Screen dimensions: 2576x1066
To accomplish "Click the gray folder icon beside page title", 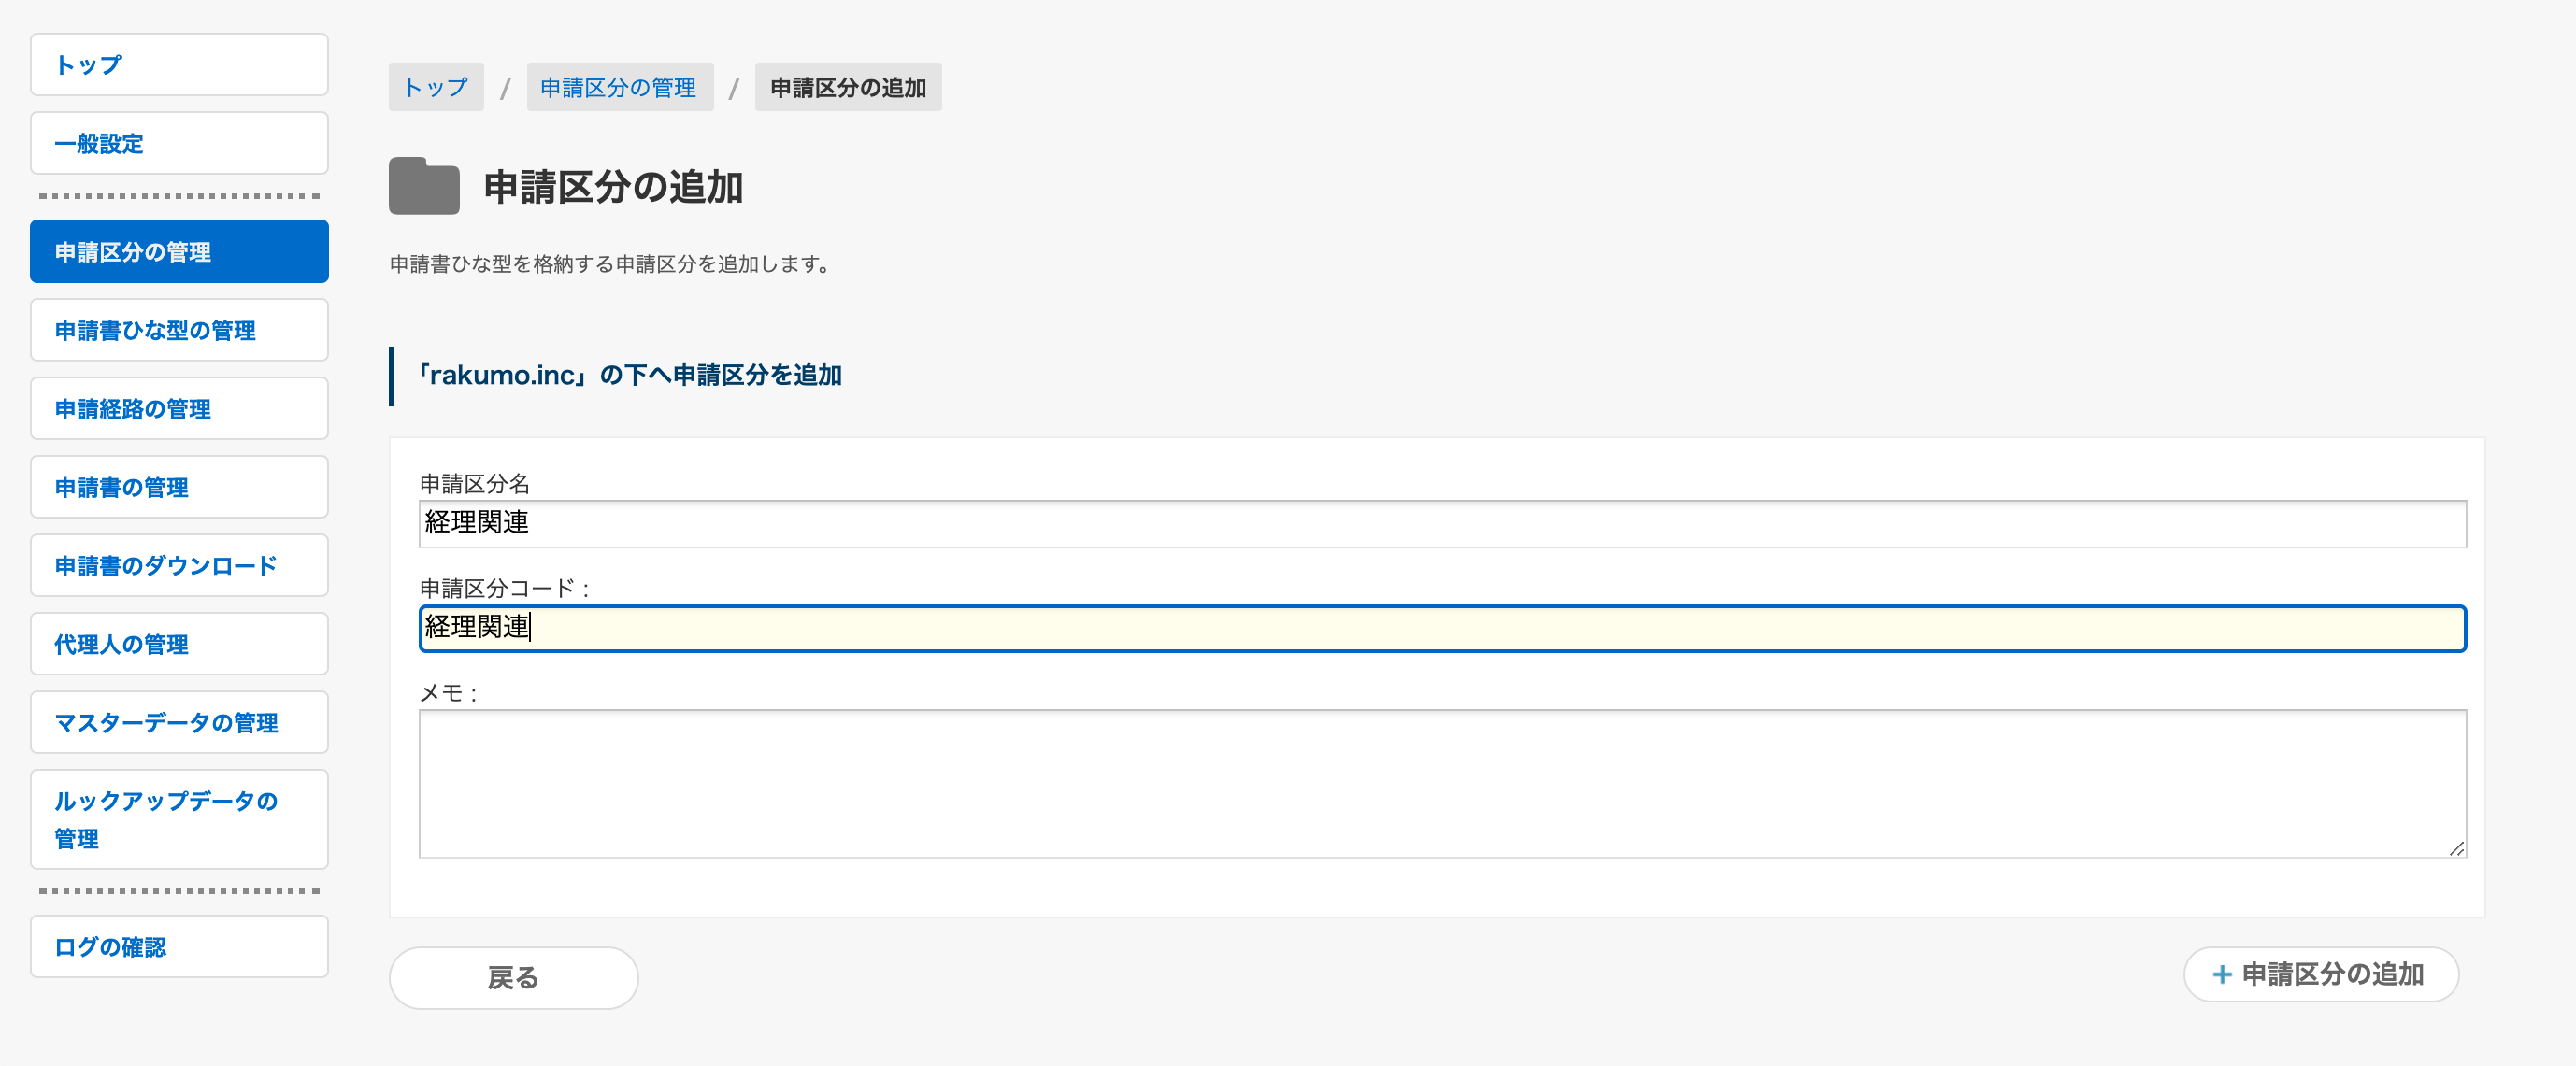I will tap(424, 186).
